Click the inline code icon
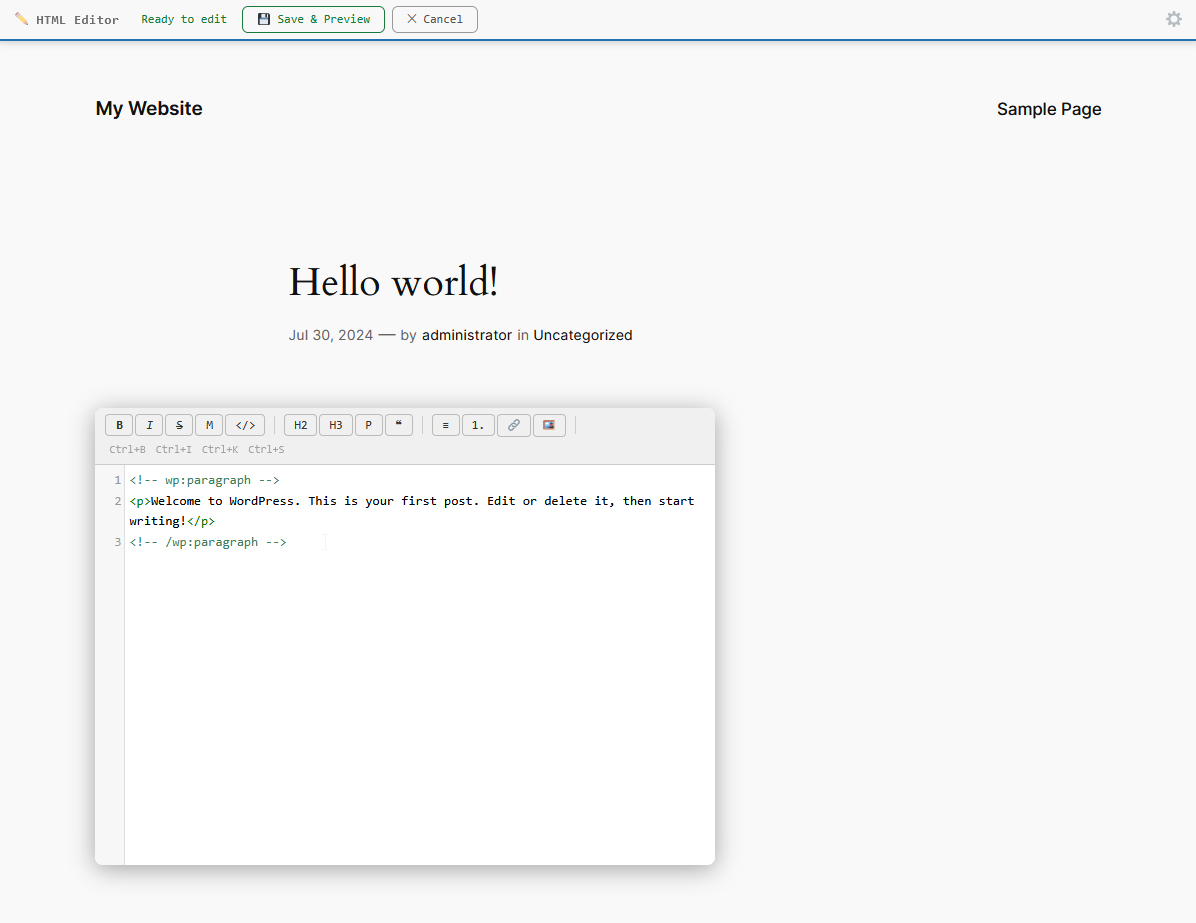Image resolution: width=1196 pixels, height=923 pixels. click(x=245, y=425)
